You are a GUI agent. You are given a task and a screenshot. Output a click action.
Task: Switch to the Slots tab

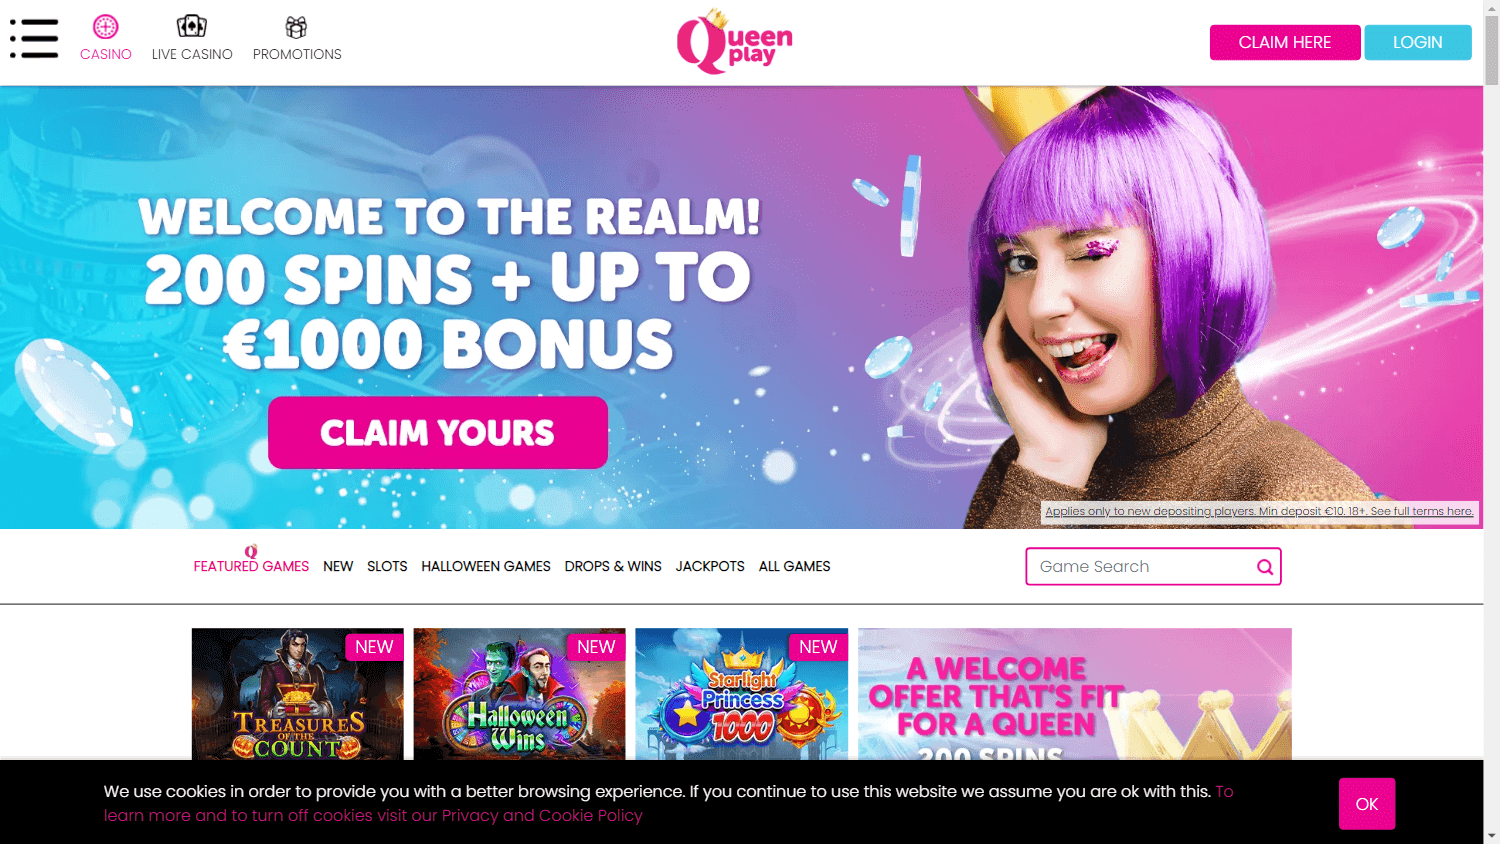pos(387,566)
